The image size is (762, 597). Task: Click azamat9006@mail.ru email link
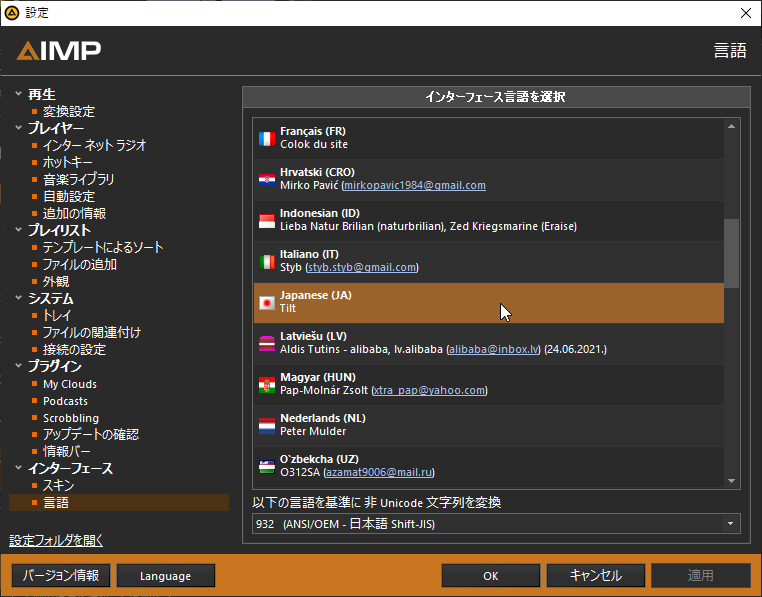click(x=379, y=473)
